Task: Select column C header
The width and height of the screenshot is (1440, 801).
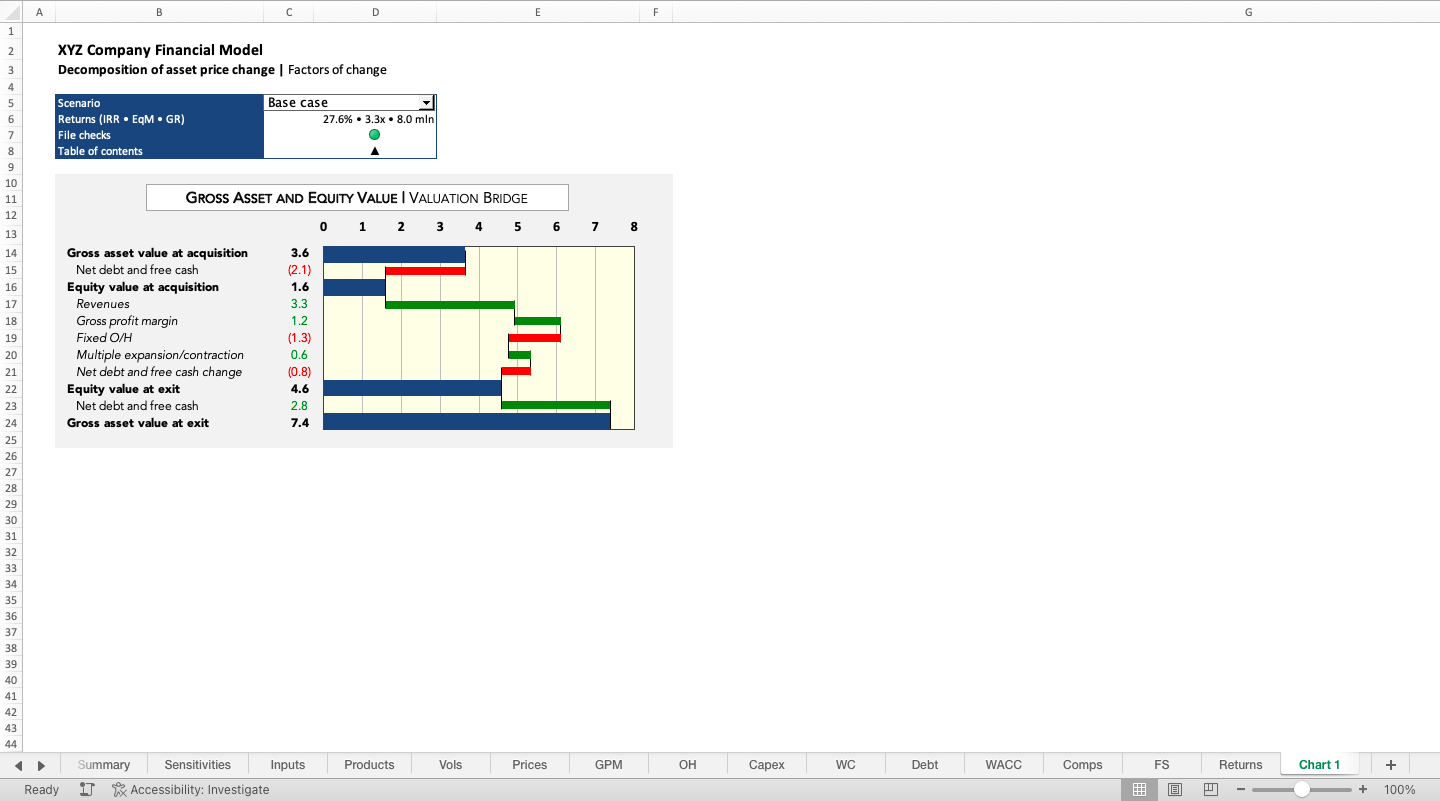Action: [x=288, y=12]
